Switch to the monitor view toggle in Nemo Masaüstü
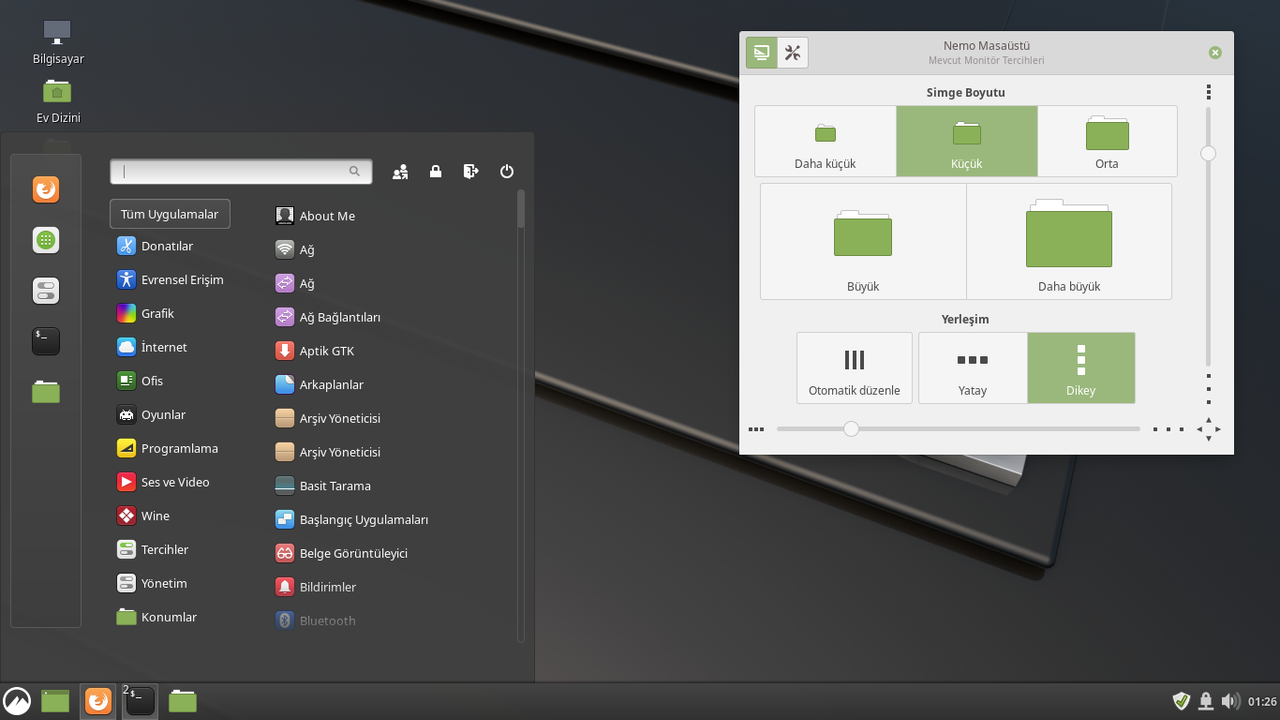This screenshot has width=1280, height=720. coord(762,53)
